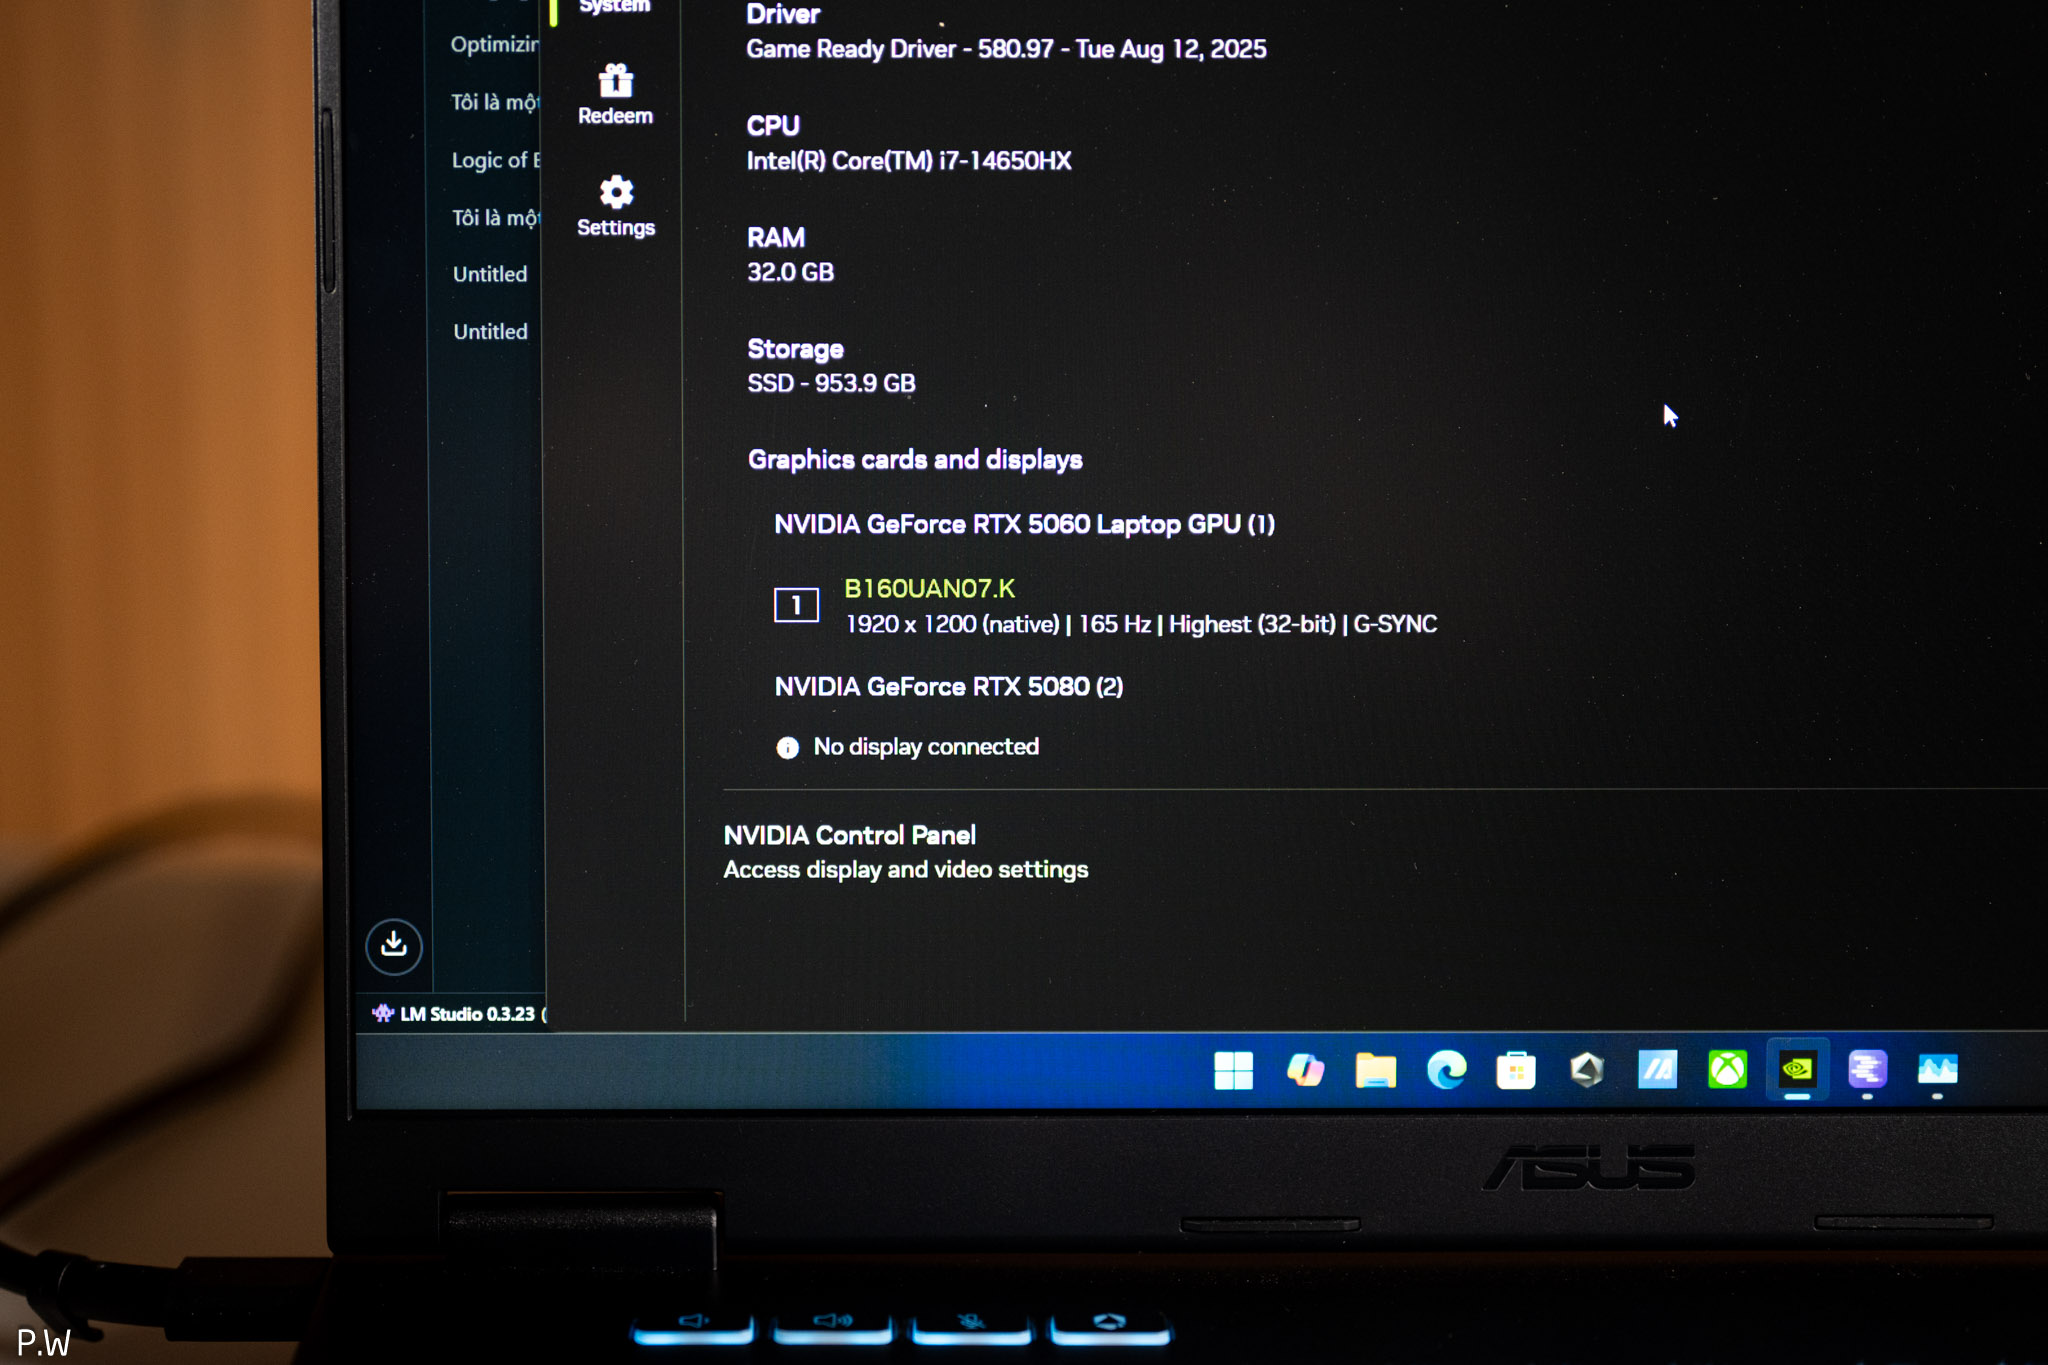Click the Intel(R) Core(TM) i7-14650HX text
Screen dimensions: 2048x1365
[x=909, y=161]
